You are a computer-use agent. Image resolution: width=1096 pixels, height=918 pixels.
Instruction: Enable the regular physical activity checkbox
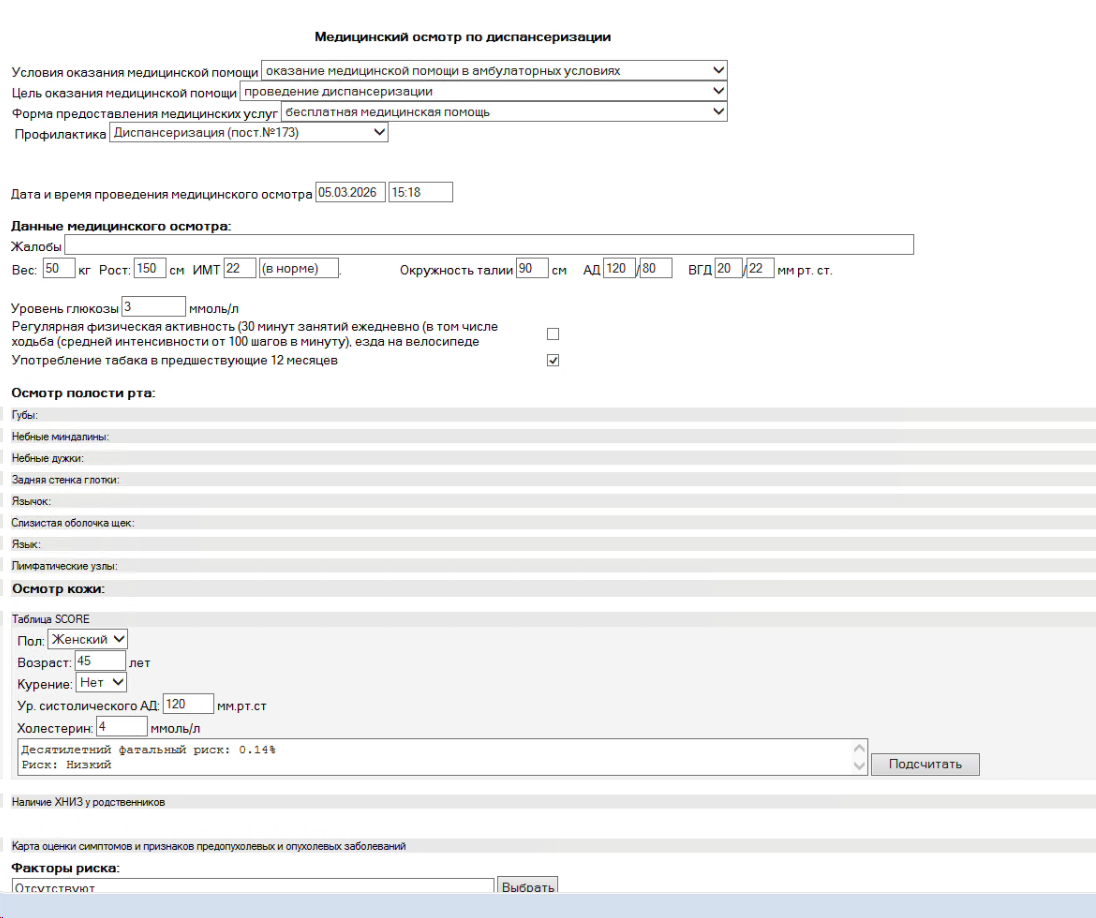[x=553, y=334]
